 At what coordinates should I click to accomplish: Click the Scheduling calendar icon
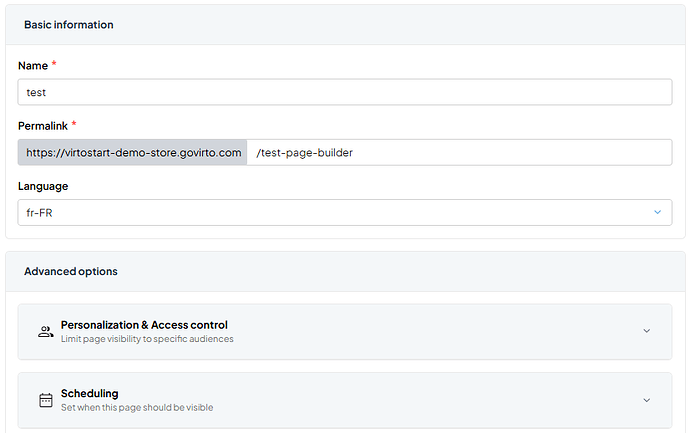pyautogui.click(x=45, y=400)
